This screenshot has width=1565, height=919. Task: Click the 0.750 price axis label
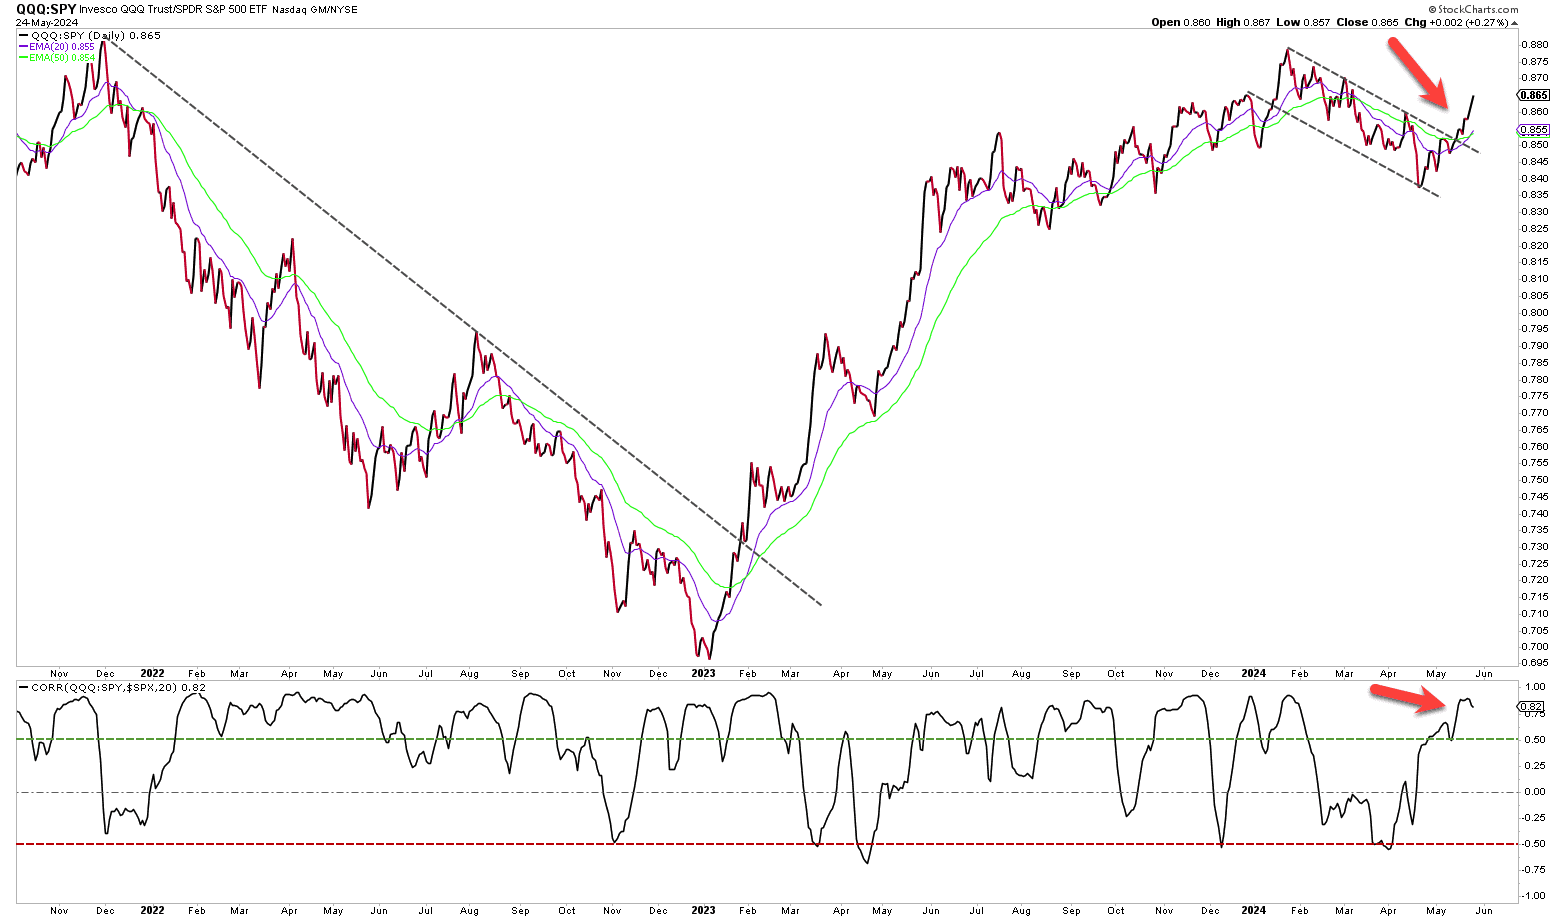1535,480
